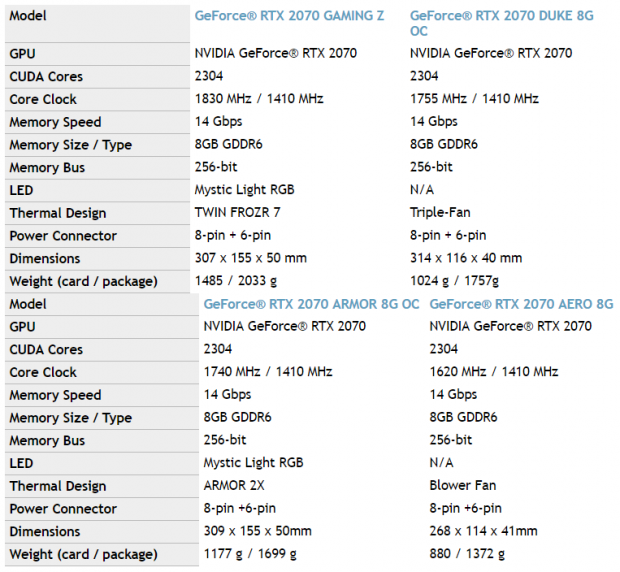The height and width of the screenshot is (572, 620).
Task: Click the 1620 MHz / 1410 MHz core clock
Action: coord(494,372)
